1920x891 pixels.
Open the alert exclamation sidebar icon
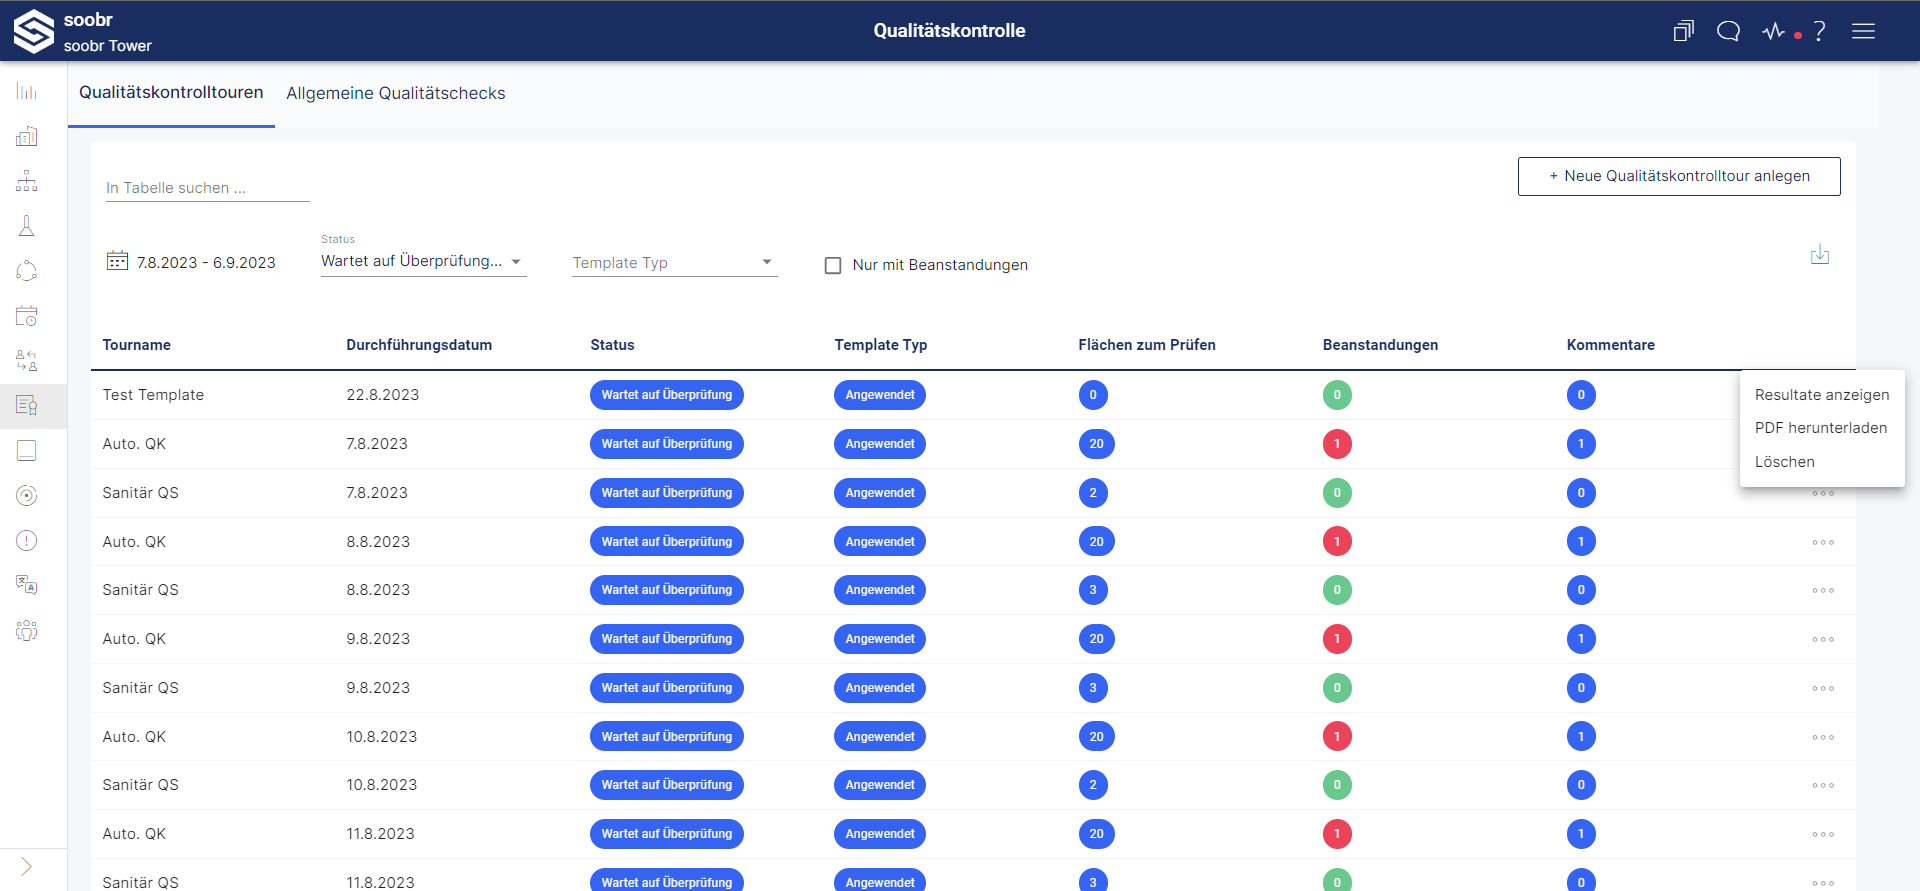pyautogui.click(x=27, y=540)
